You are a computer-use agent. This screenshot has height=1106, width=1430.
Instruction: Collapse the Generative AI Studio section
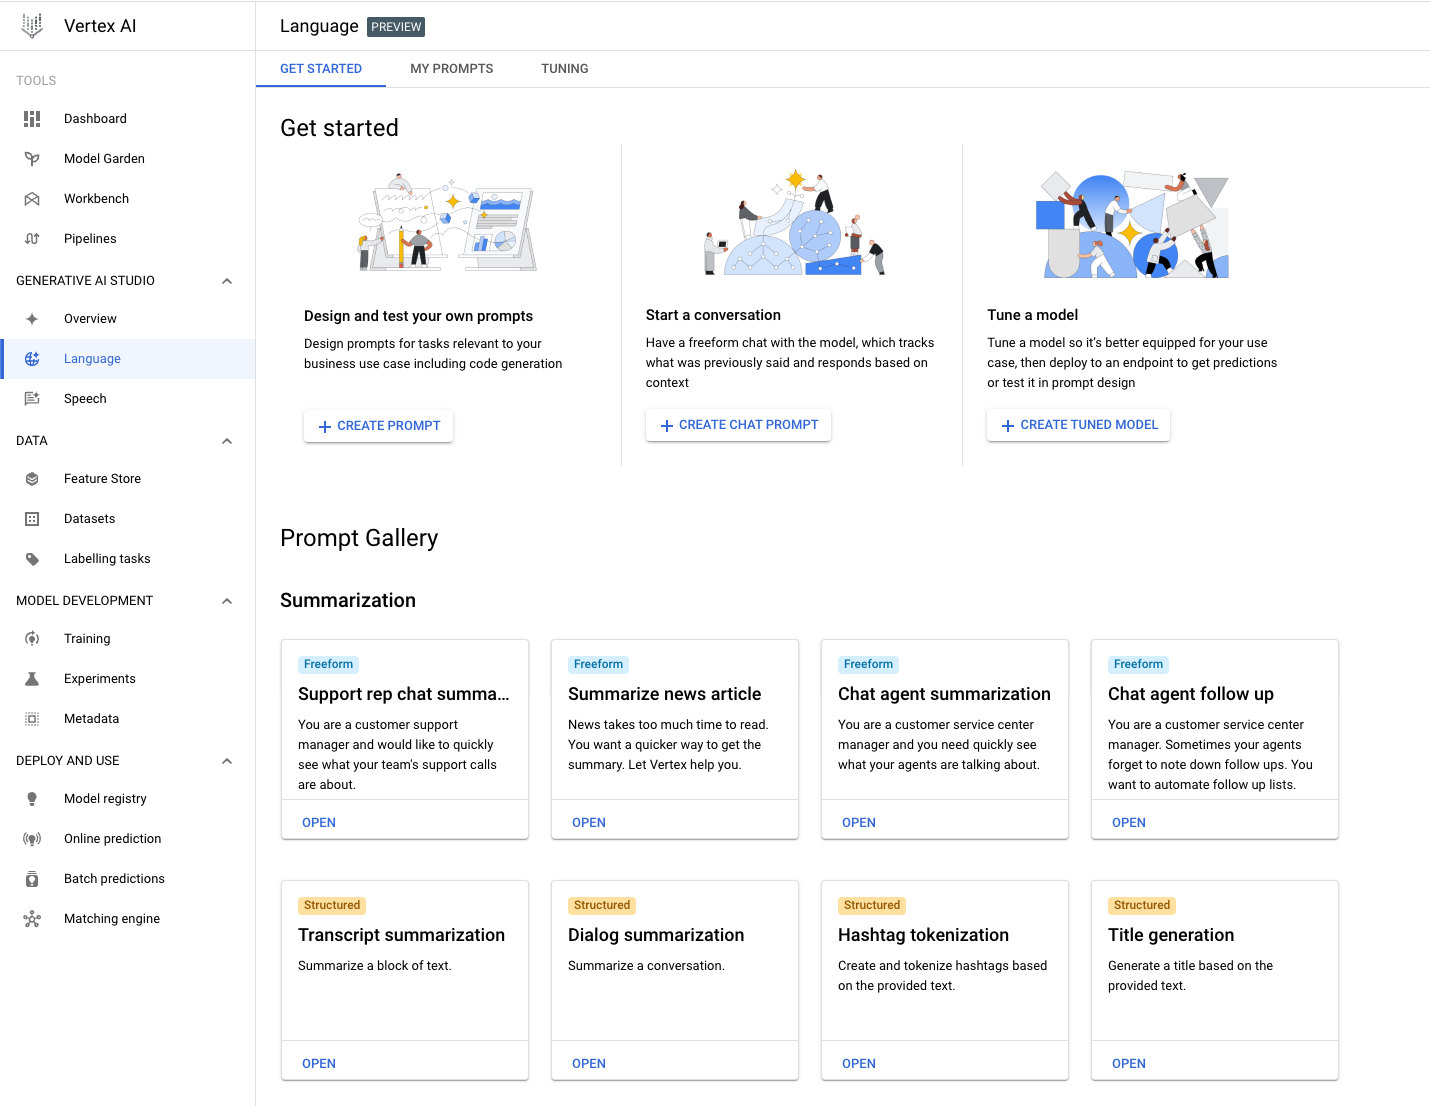(x=227, y=281)
